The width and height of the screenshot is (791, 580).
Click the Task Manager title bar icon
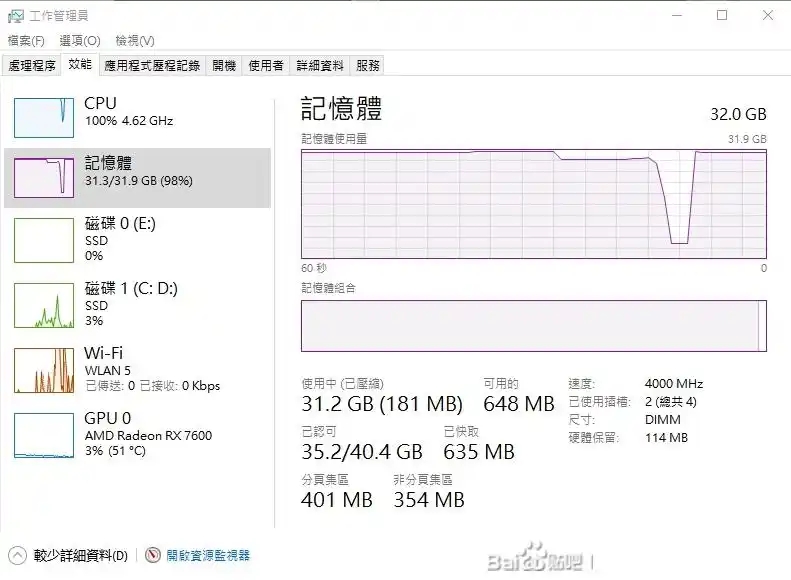16,16
